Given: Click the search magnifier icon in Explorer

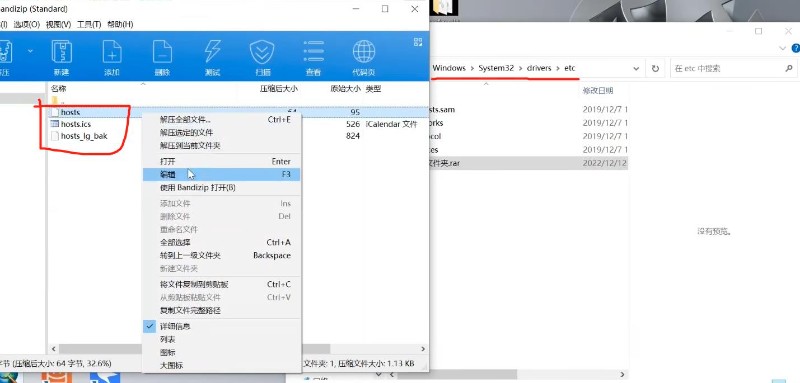Looking at the screenshot, I should click(x=789, y=68).
